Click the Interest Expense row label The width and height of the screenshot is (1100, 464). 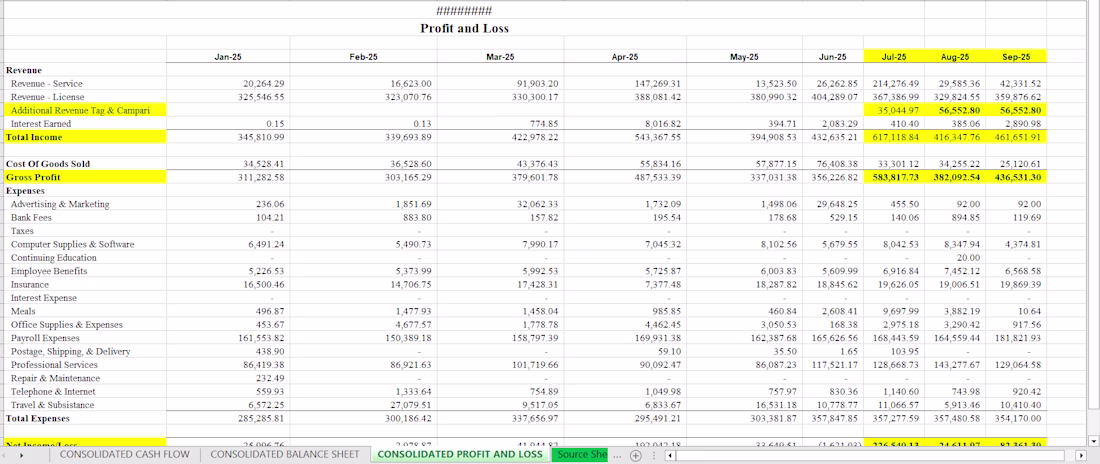coord(43,298)
